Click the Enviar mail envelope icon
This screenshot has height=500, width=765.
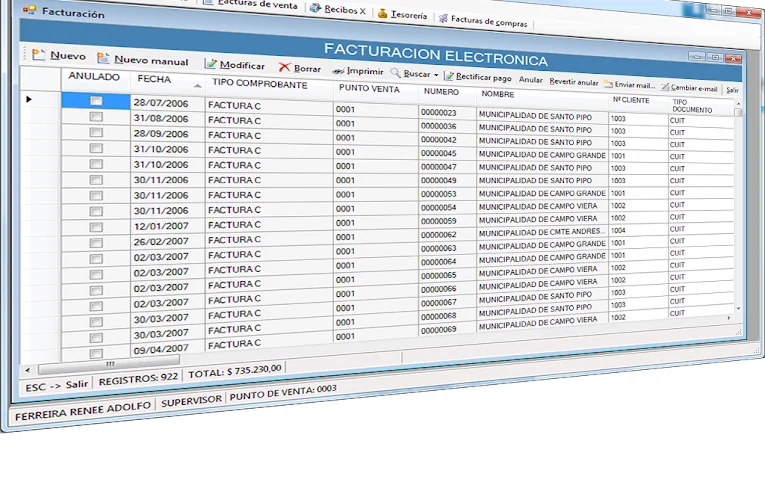pyautogui.click(x=608, y=84)
